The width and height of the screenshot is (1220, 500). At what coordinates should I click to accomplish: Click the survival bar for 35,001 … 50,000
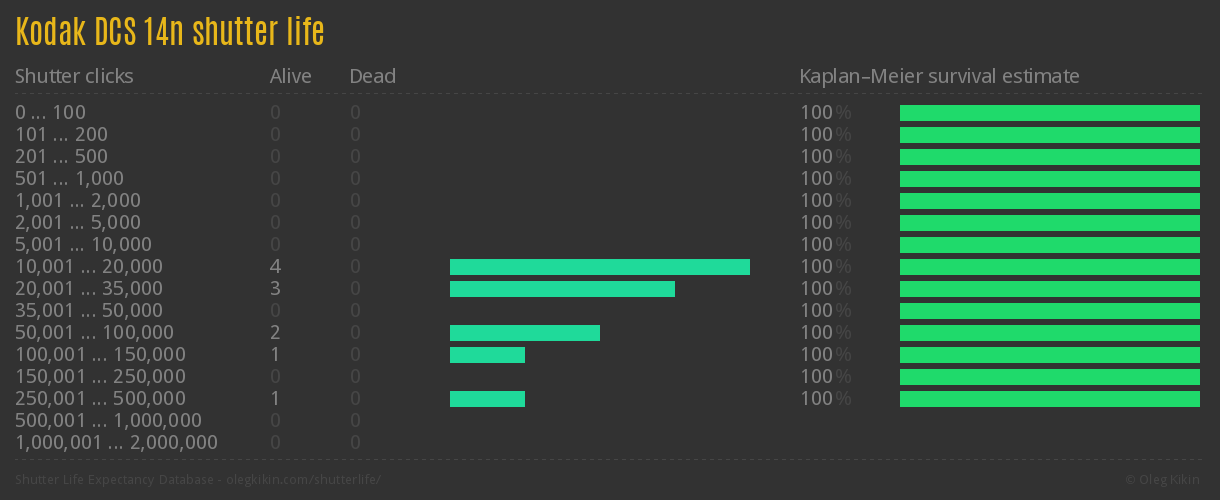point(1050,311)
